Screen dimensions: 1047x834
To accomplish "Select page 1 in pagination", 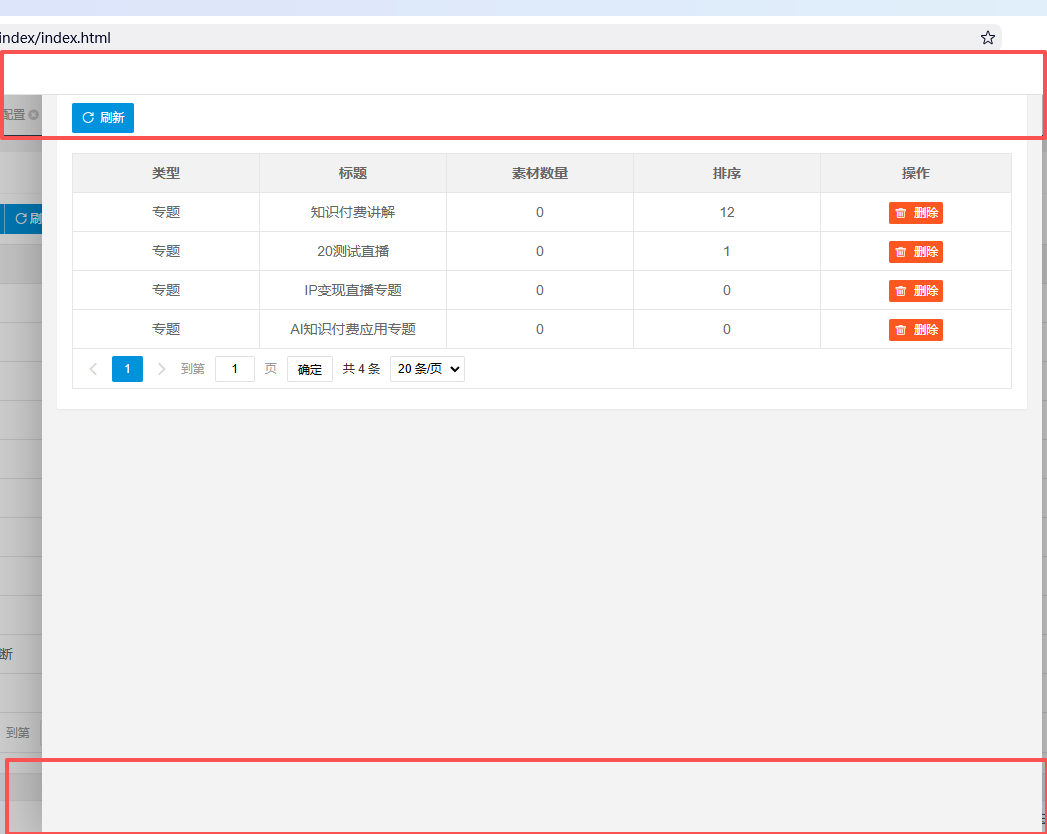I will [x=127, y=369].
